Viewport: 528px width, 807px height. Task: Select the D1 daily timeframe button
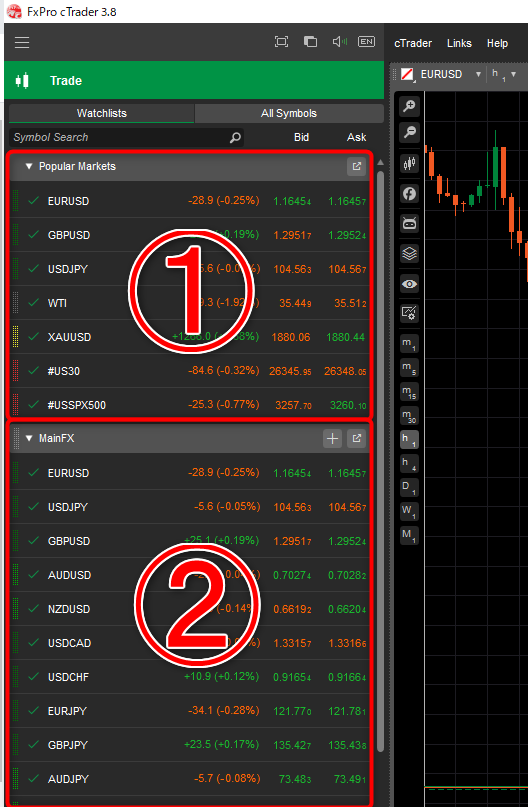click(x=410, y=486)
